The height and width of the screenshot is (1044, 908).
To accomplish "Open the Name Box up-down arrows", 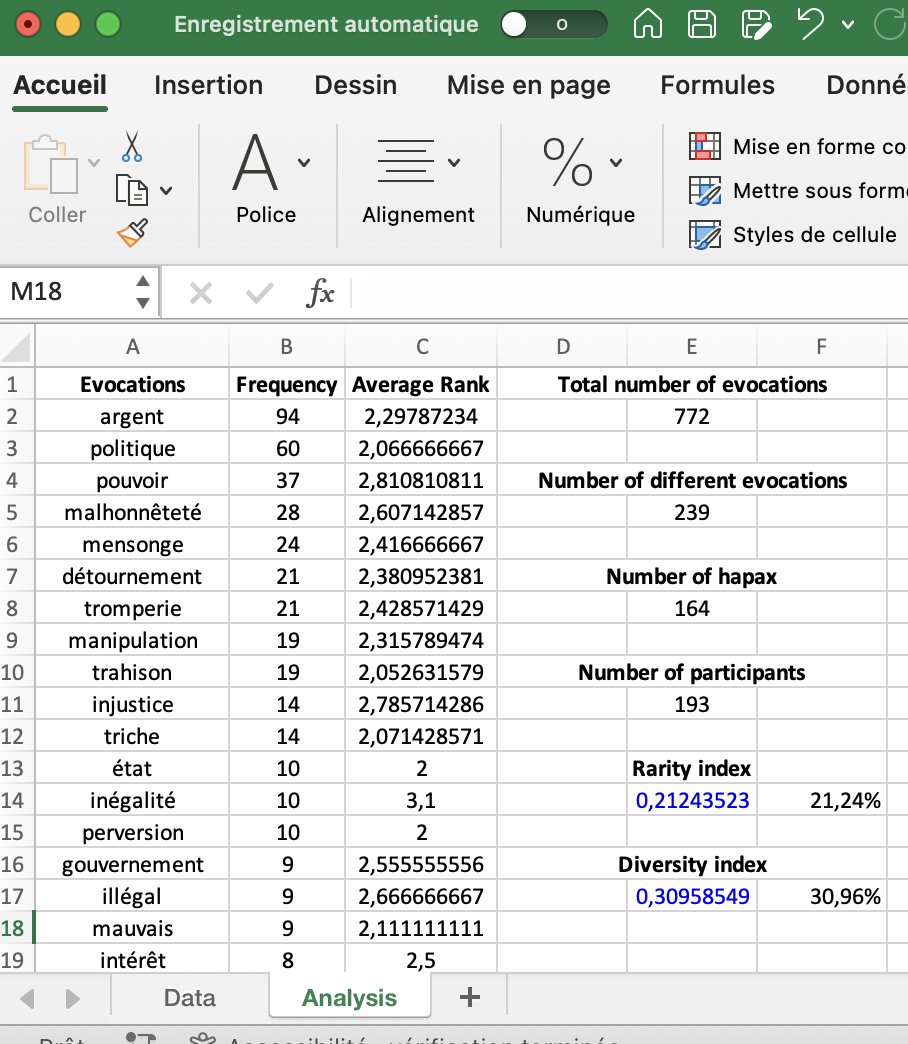I will pos(142,292).
